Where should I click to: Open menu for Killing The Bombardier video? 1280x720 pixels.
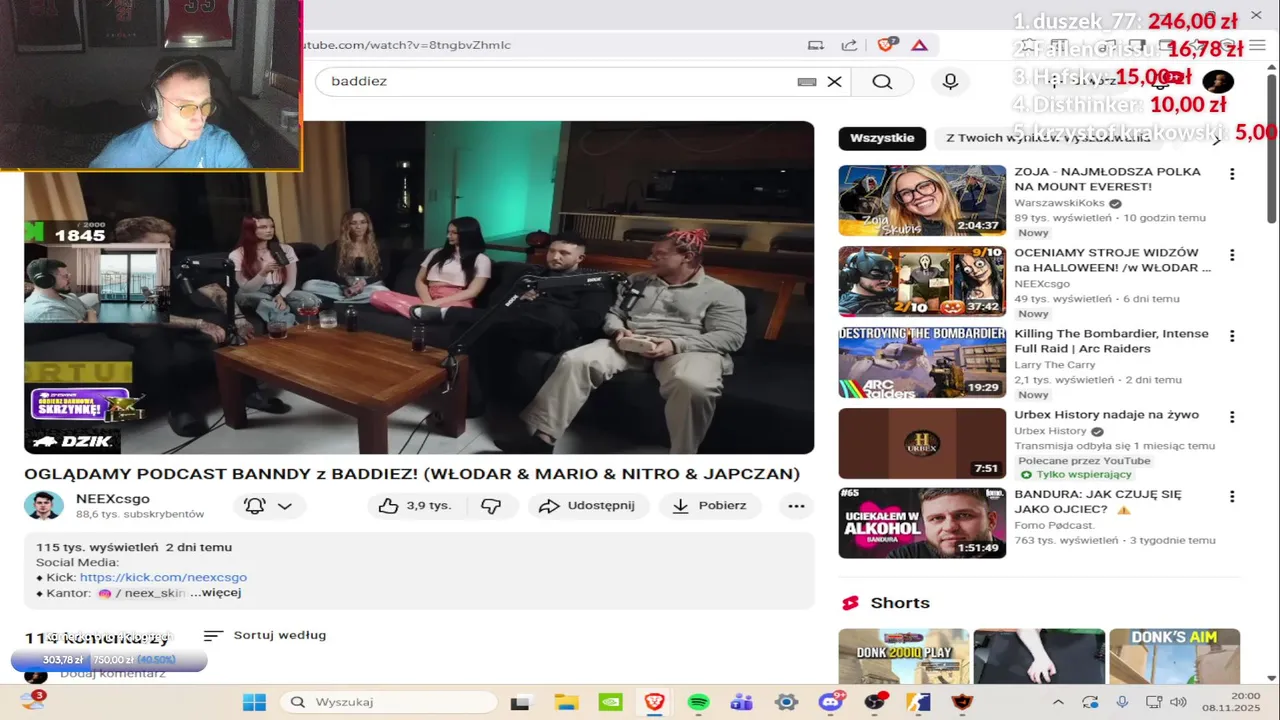pos(1232,336)
